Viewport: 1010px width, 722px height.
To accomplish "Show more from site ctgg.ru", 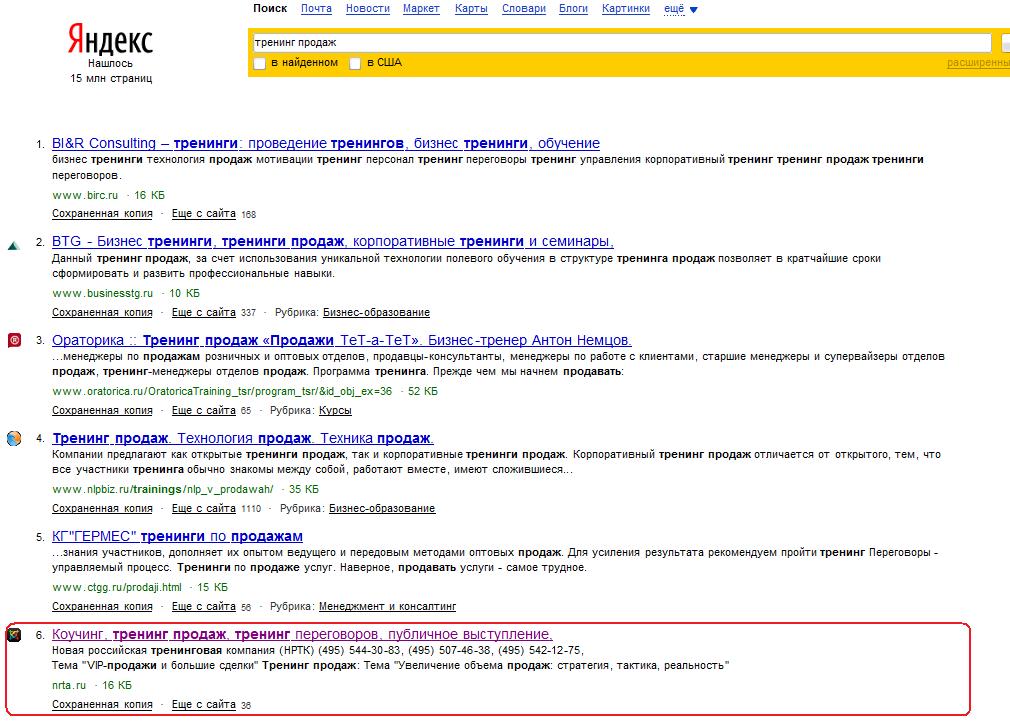I will (204, 606).
